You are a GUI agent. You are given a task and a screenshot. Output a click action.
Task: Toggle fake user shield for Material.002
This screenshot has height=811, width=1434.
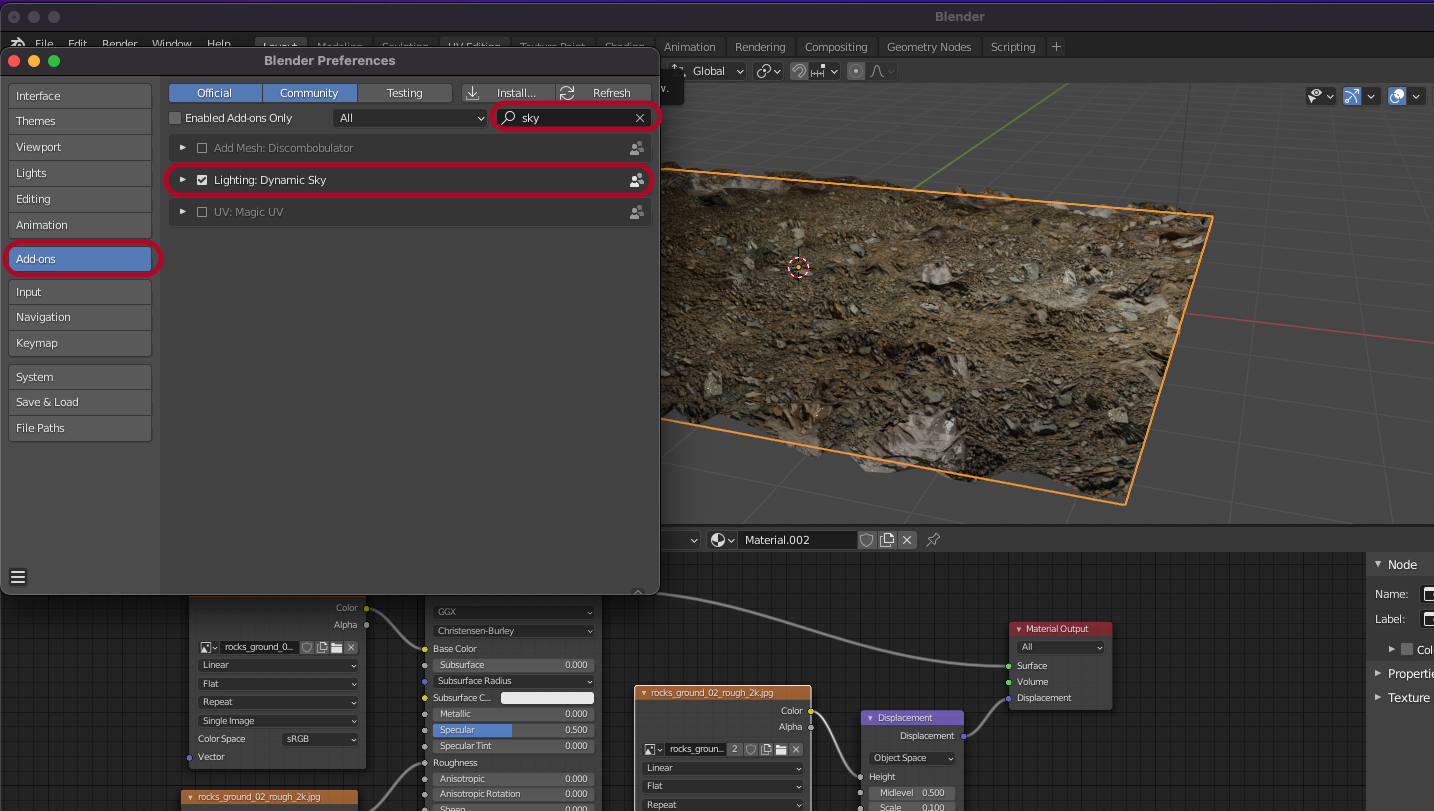pos(867,540)
